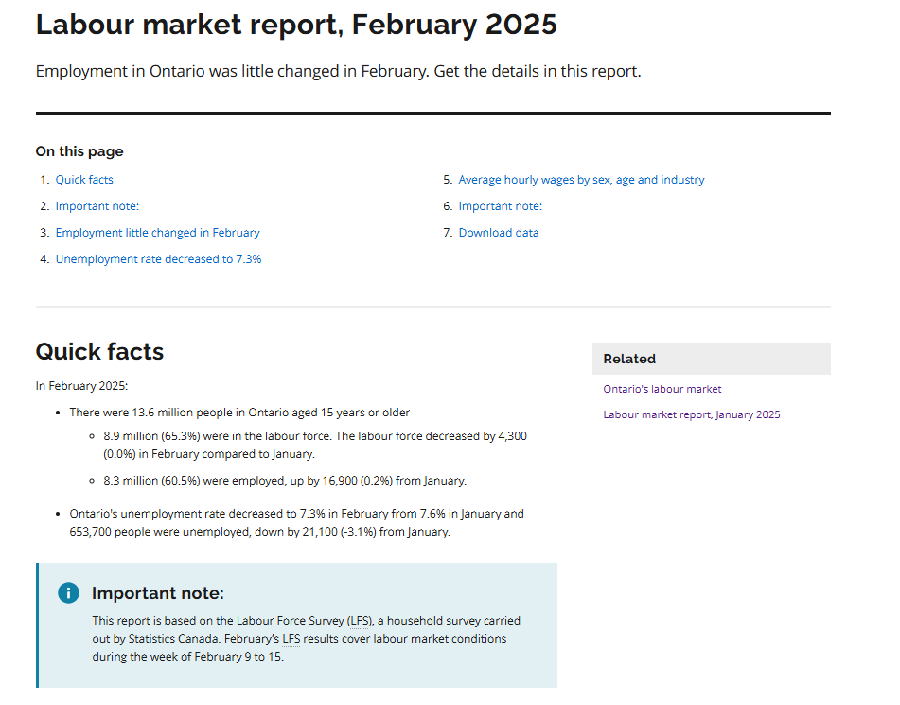Jump to Important note, second contents item
900x705 pixels.
coord(97,206)
